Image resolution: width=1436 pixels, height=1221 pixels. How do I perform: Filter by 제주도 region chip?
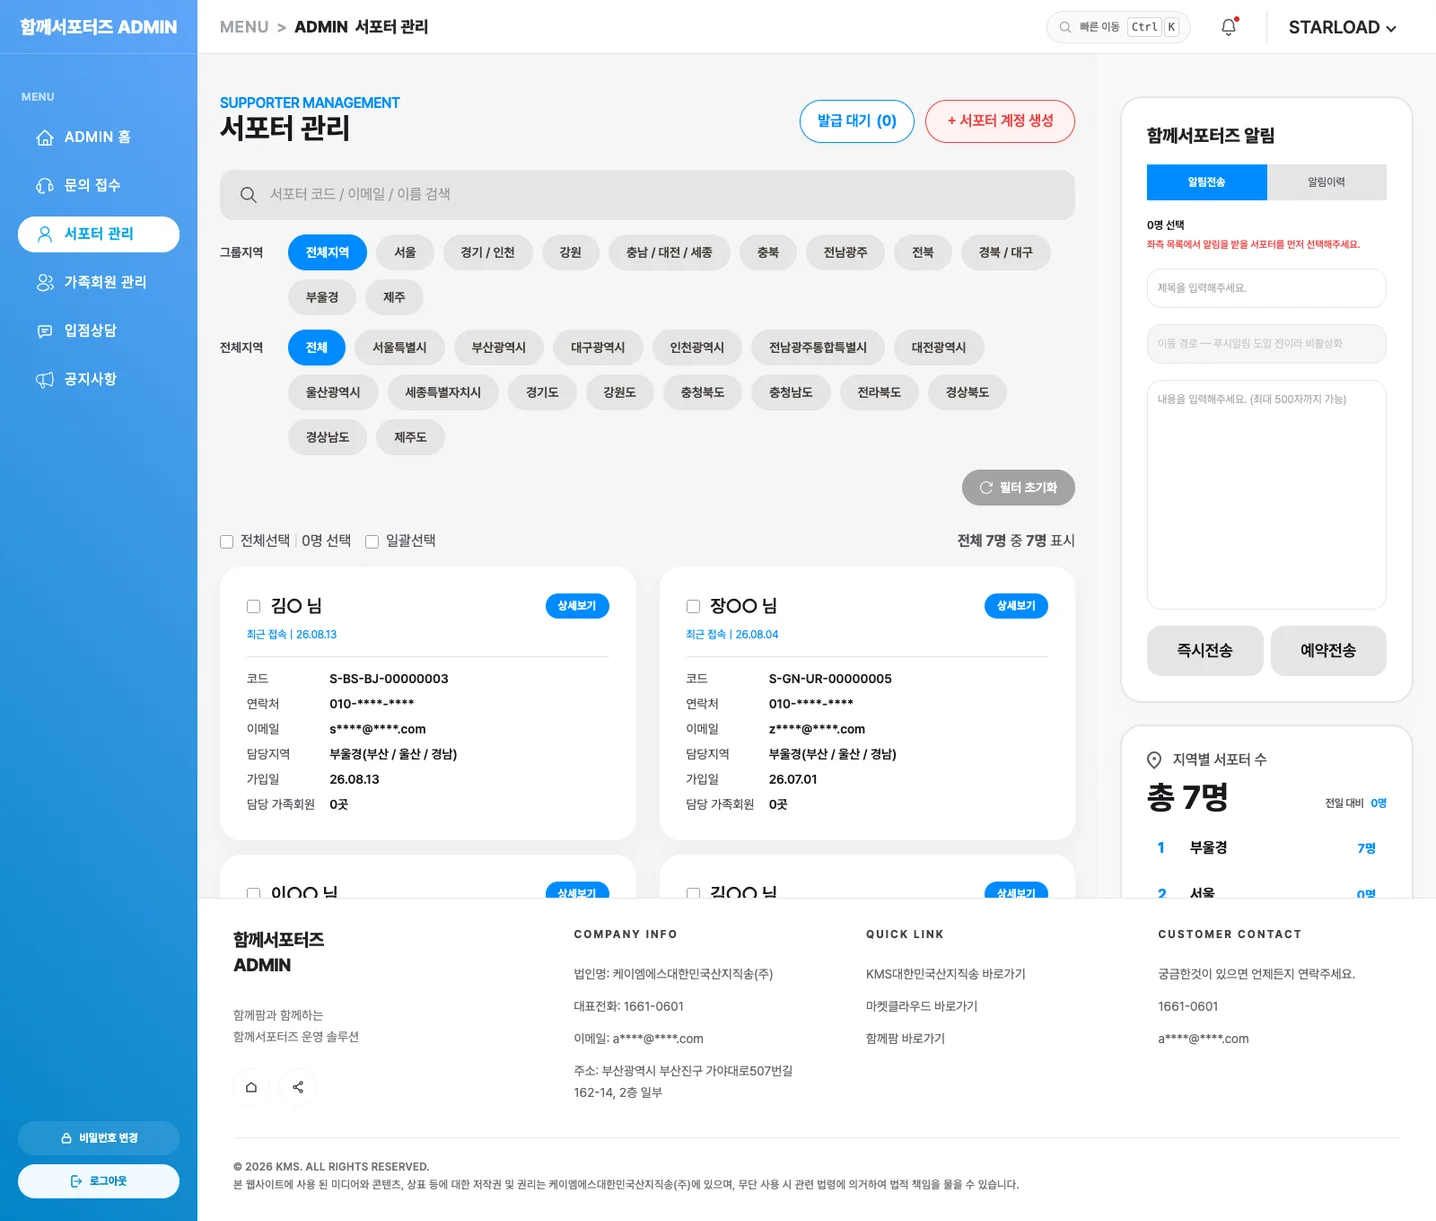coord(410,437)
